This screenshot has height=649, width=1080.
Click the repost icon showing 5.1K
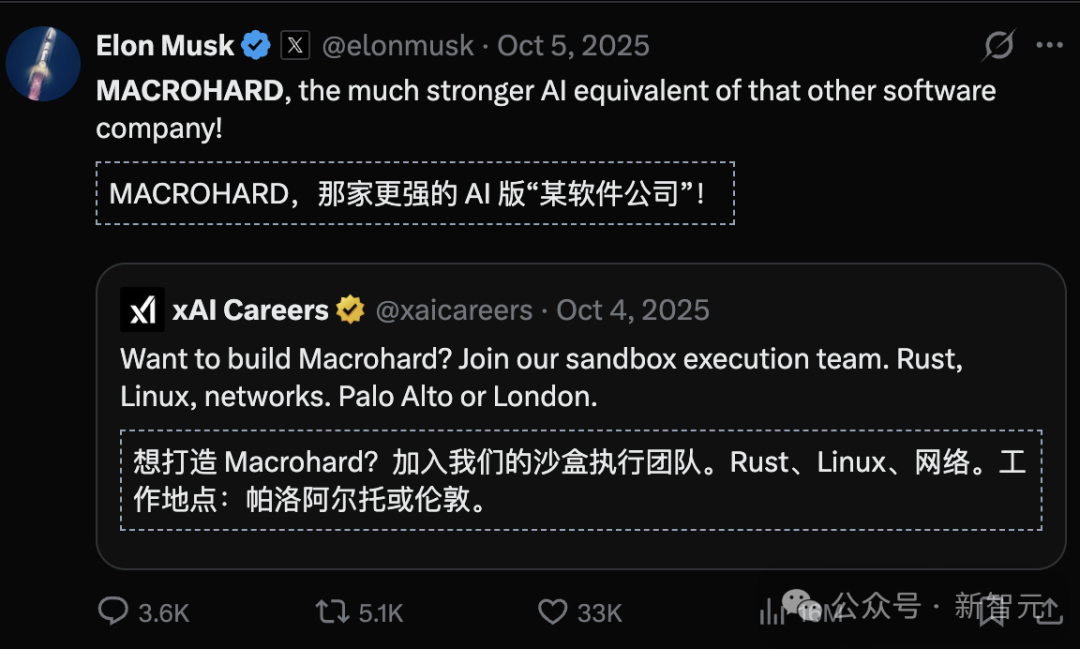click(330, 612)
